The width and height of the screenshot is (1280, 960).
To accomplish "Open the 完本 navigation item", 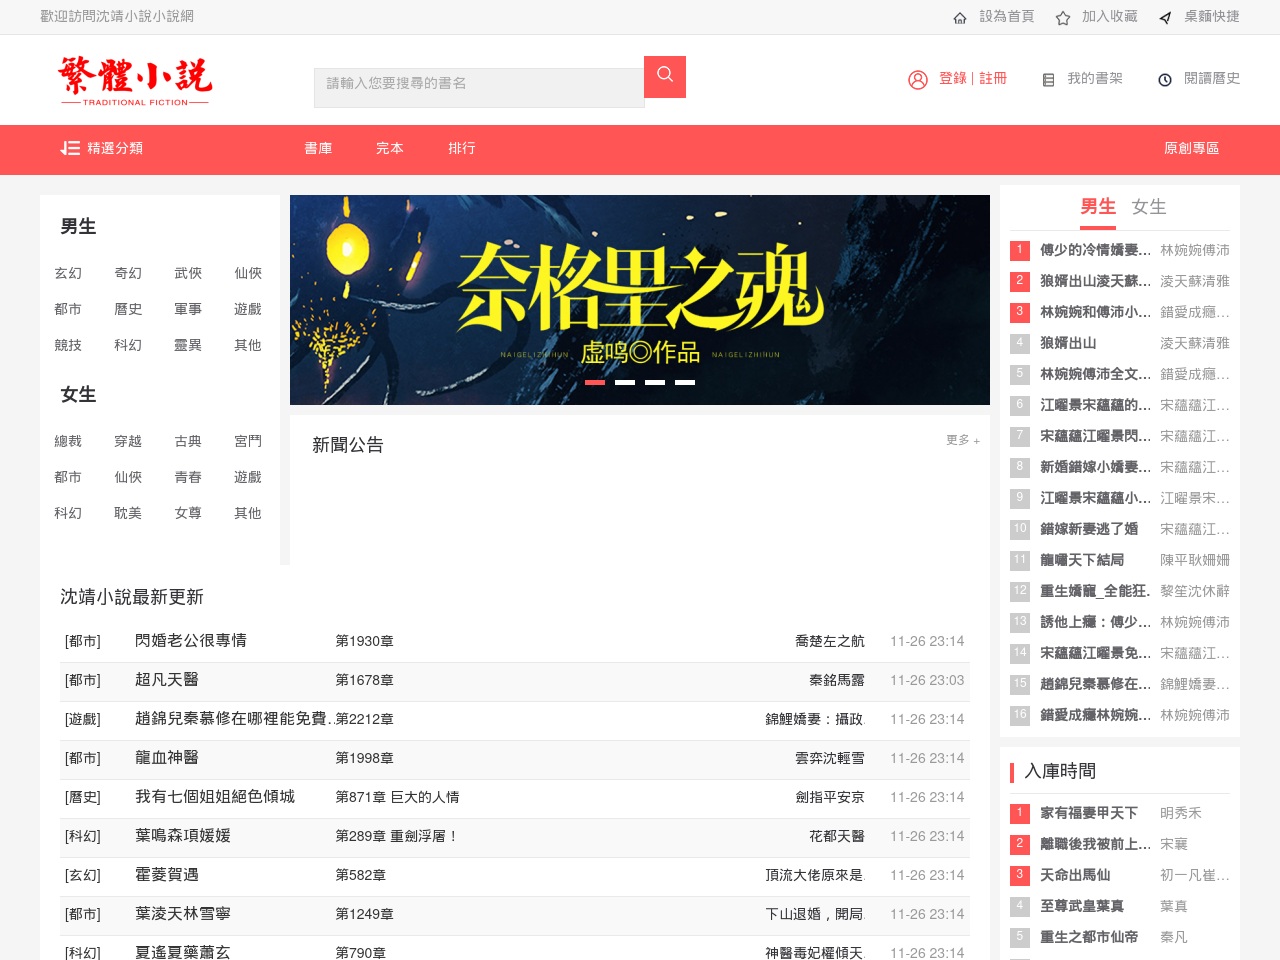I will point(390,148).
